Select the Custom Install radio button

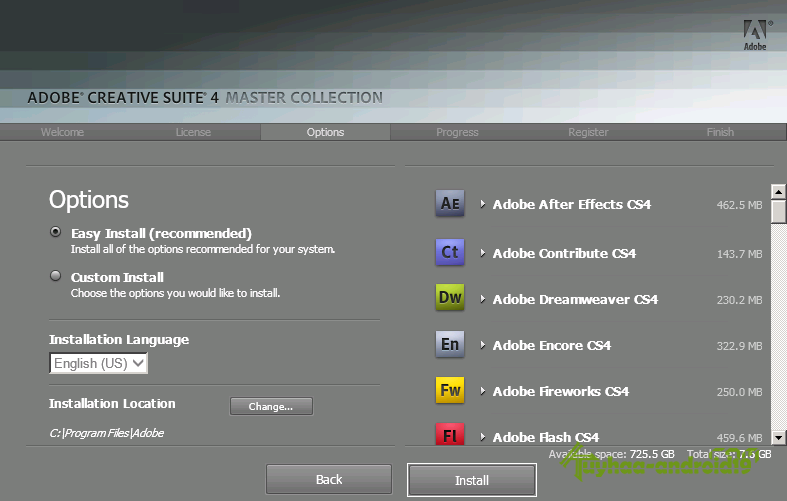pyautogui.click(x=56, y=276)
